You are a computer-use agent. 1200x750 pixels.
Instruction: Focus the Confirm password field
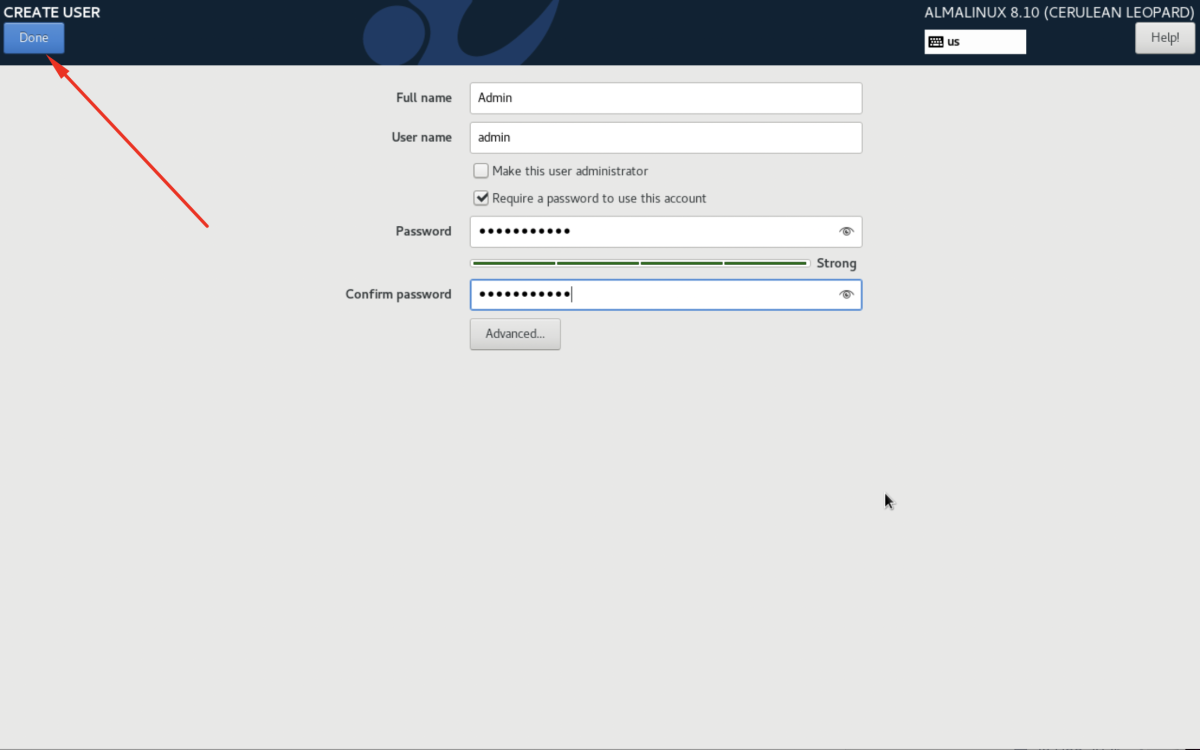tap(650, 295)
